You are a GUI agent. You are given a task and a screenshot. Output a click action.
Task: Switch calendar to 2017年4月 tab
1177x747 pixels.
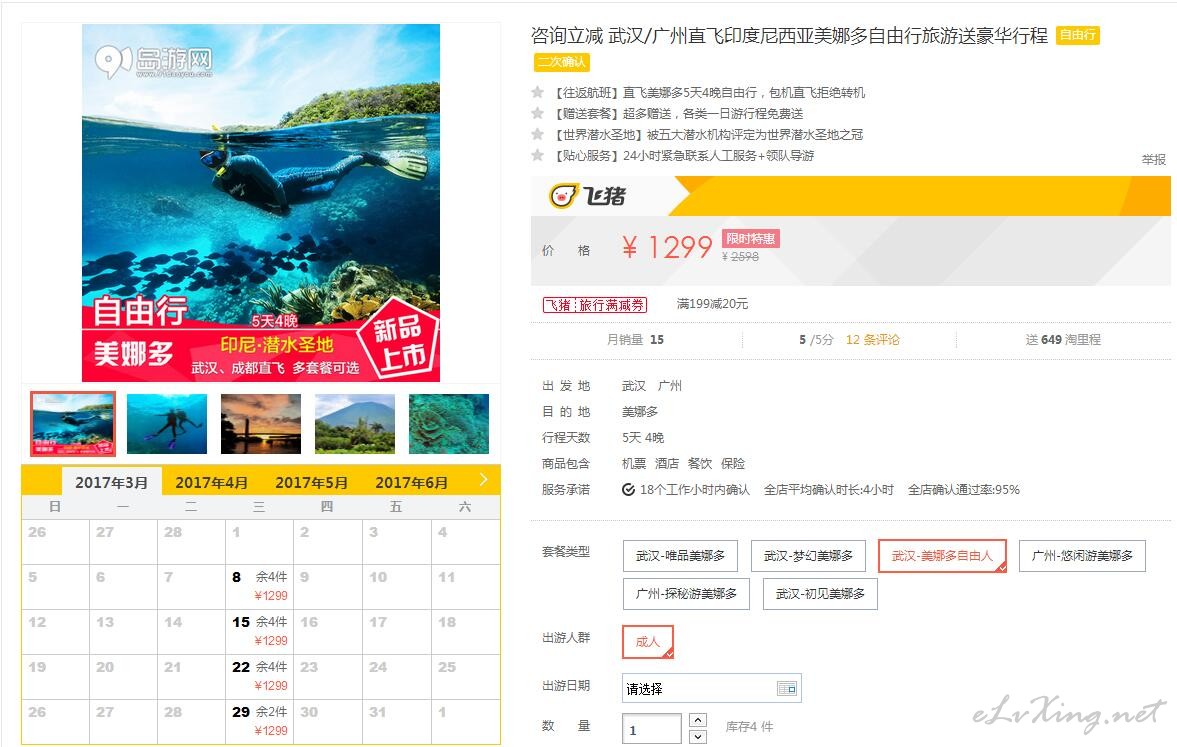(x=211, y=483)
